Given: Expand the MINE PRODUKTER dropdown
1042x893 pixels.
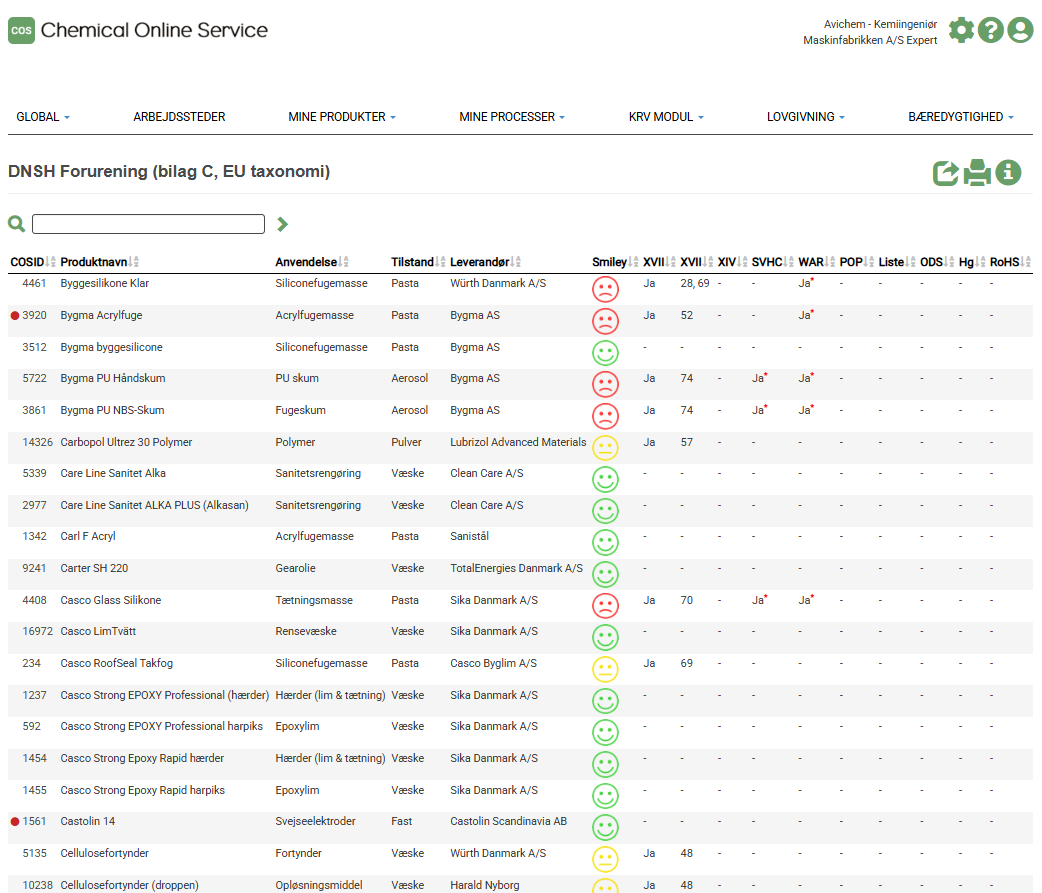Looking at the screenshot, I should 342,117.
